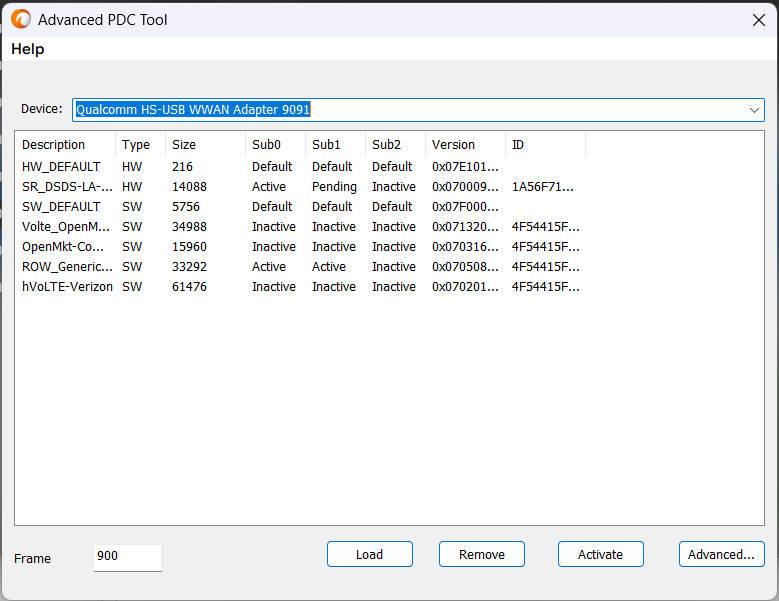The width and height of the screenshot is (779, 601).
Task: Click size value 216
Action: coord(182,167)
